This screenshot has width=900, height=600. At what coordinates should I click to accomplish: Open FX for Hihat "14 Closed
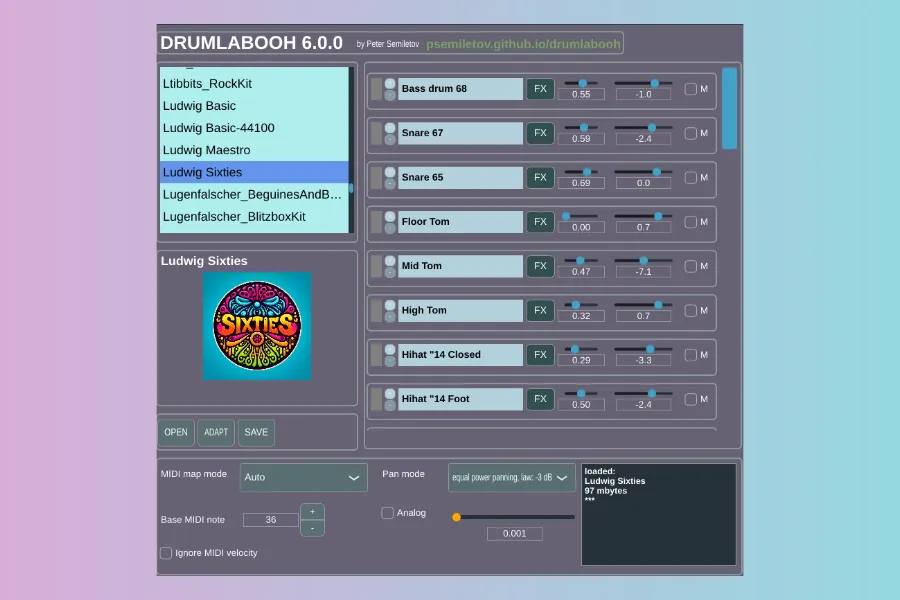pyautogui.click(x=540, y=355)
